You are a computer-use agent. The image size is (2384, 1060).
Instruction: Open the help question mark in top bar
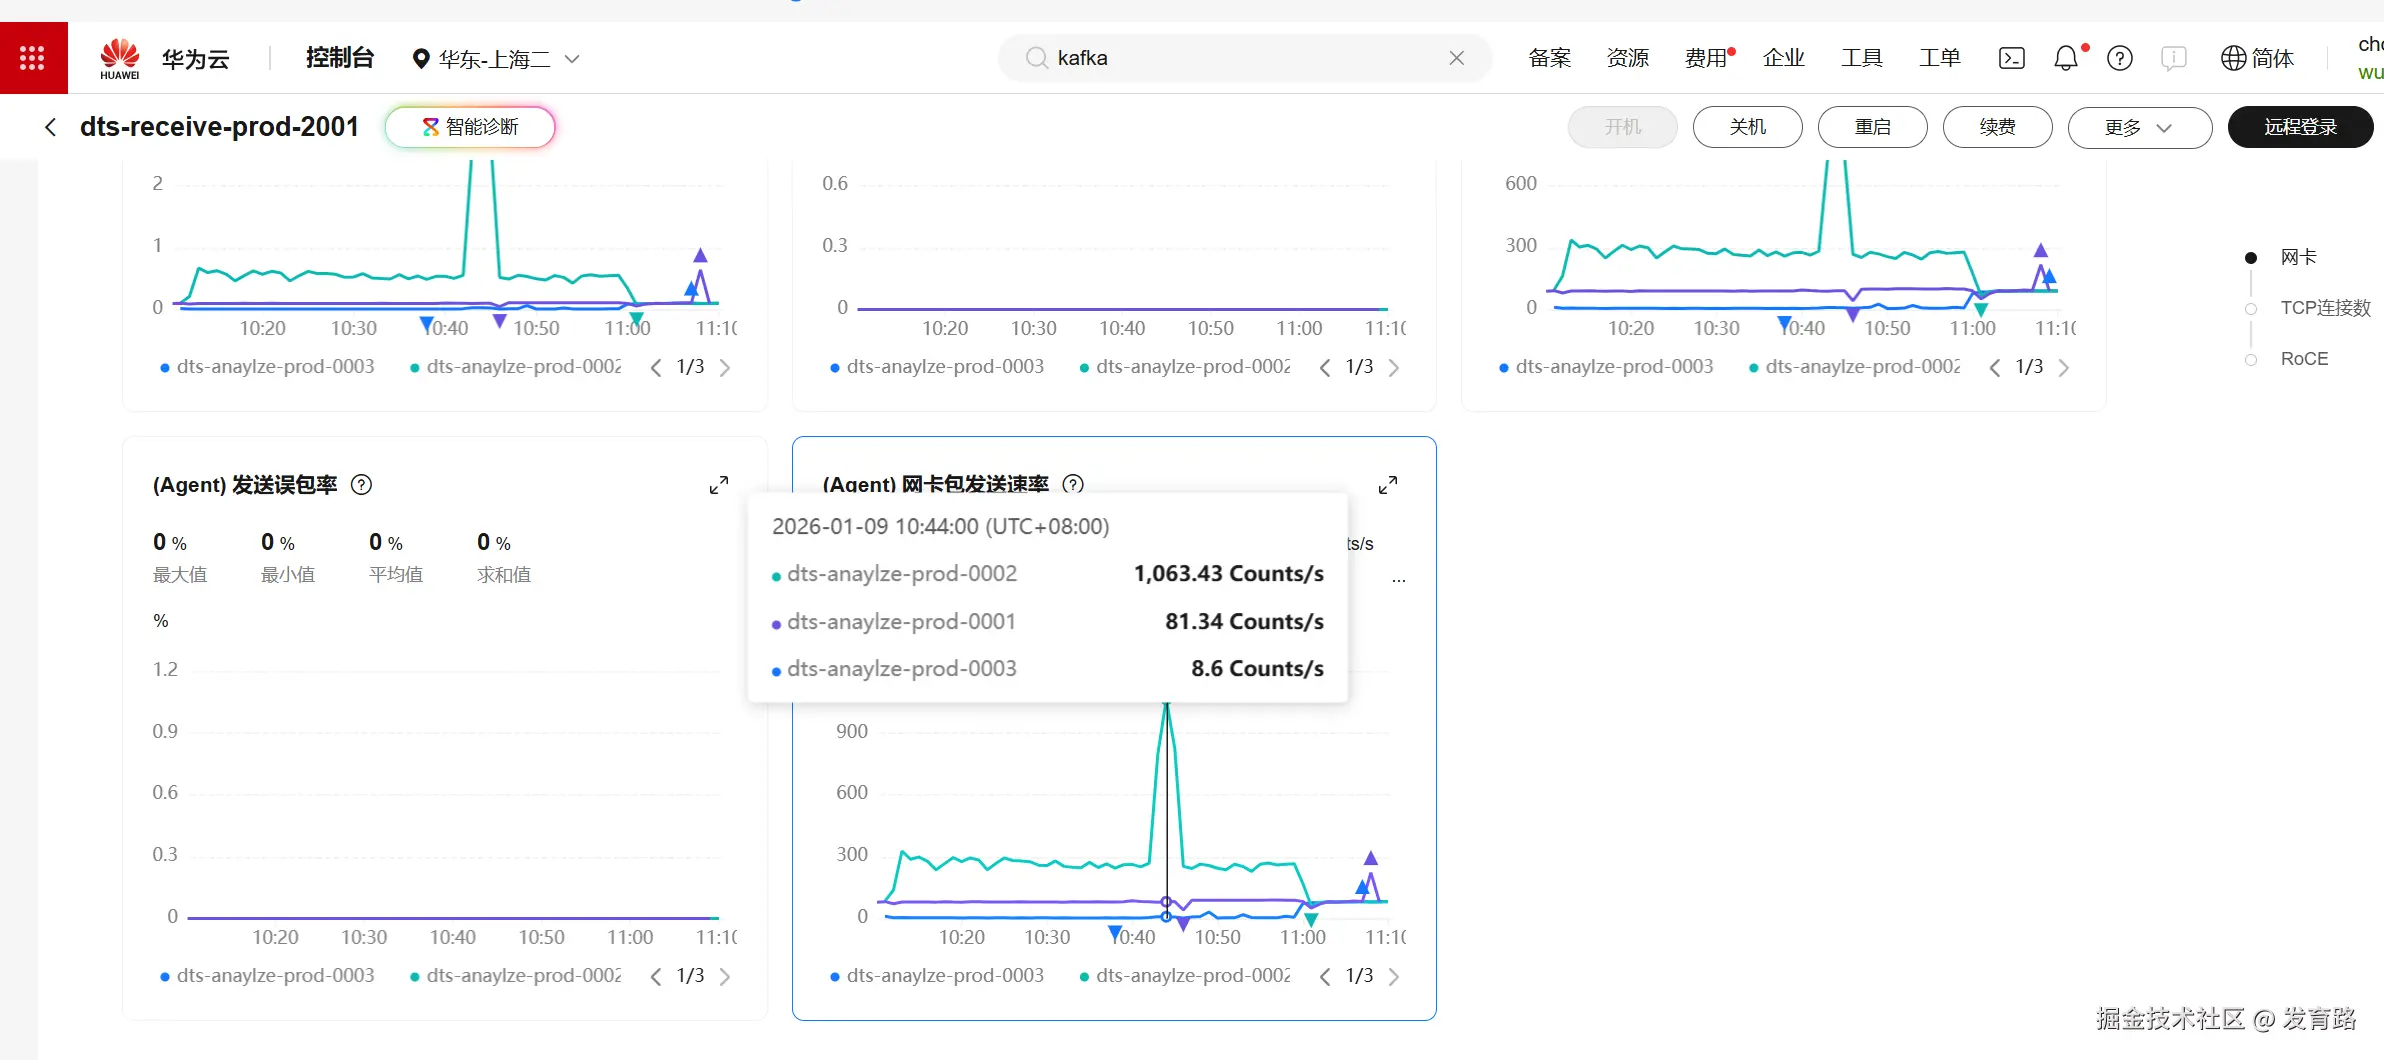2119,58
